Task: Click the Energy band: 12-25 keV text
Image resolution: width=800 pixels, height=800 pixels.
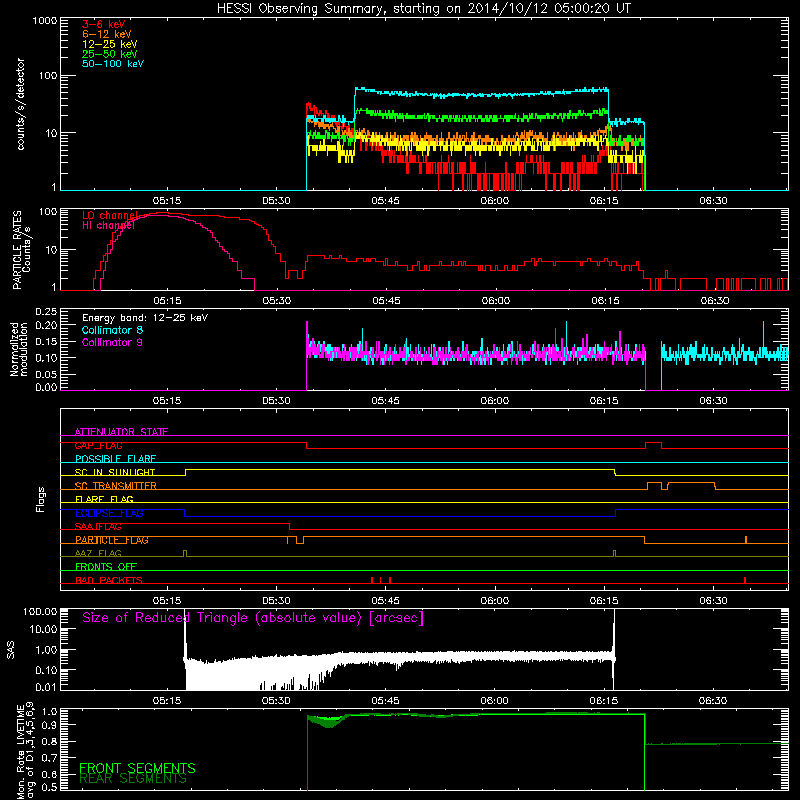Action: pyautogui.click(x=145, y=318)
